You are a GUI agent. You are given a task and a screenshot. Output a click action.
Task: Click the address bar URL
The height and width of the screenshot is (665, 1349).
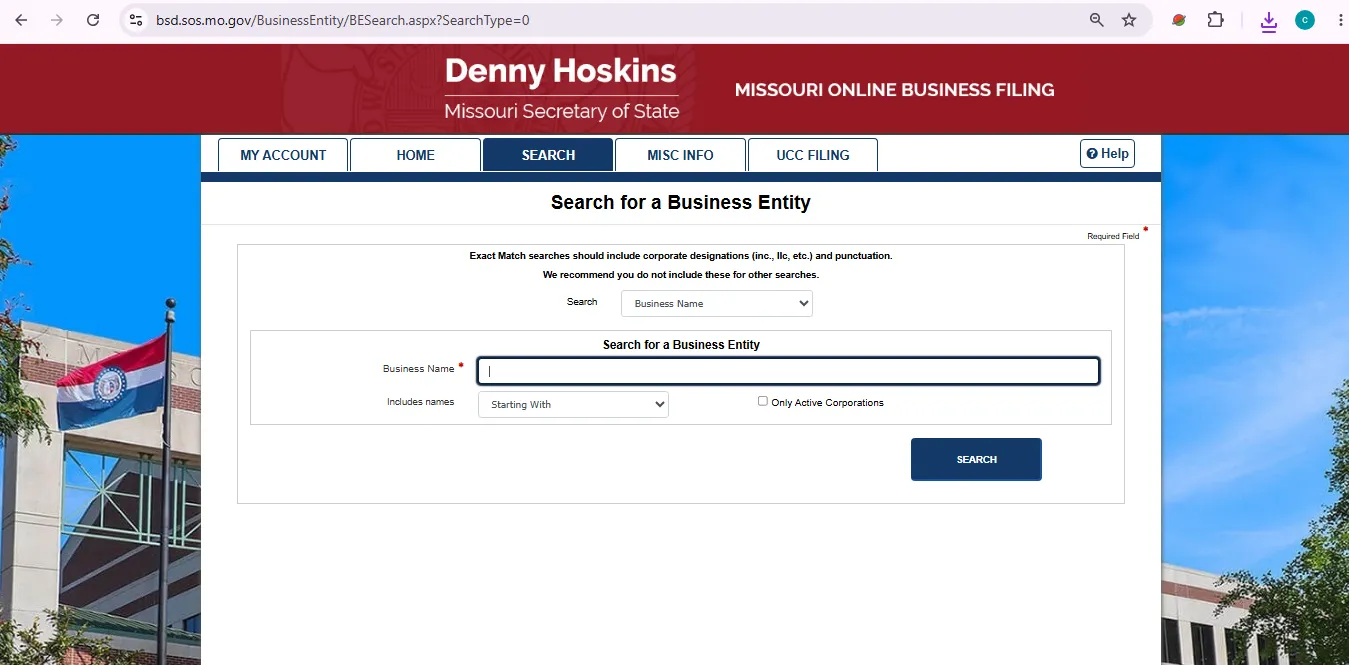[x=343, y=20]
